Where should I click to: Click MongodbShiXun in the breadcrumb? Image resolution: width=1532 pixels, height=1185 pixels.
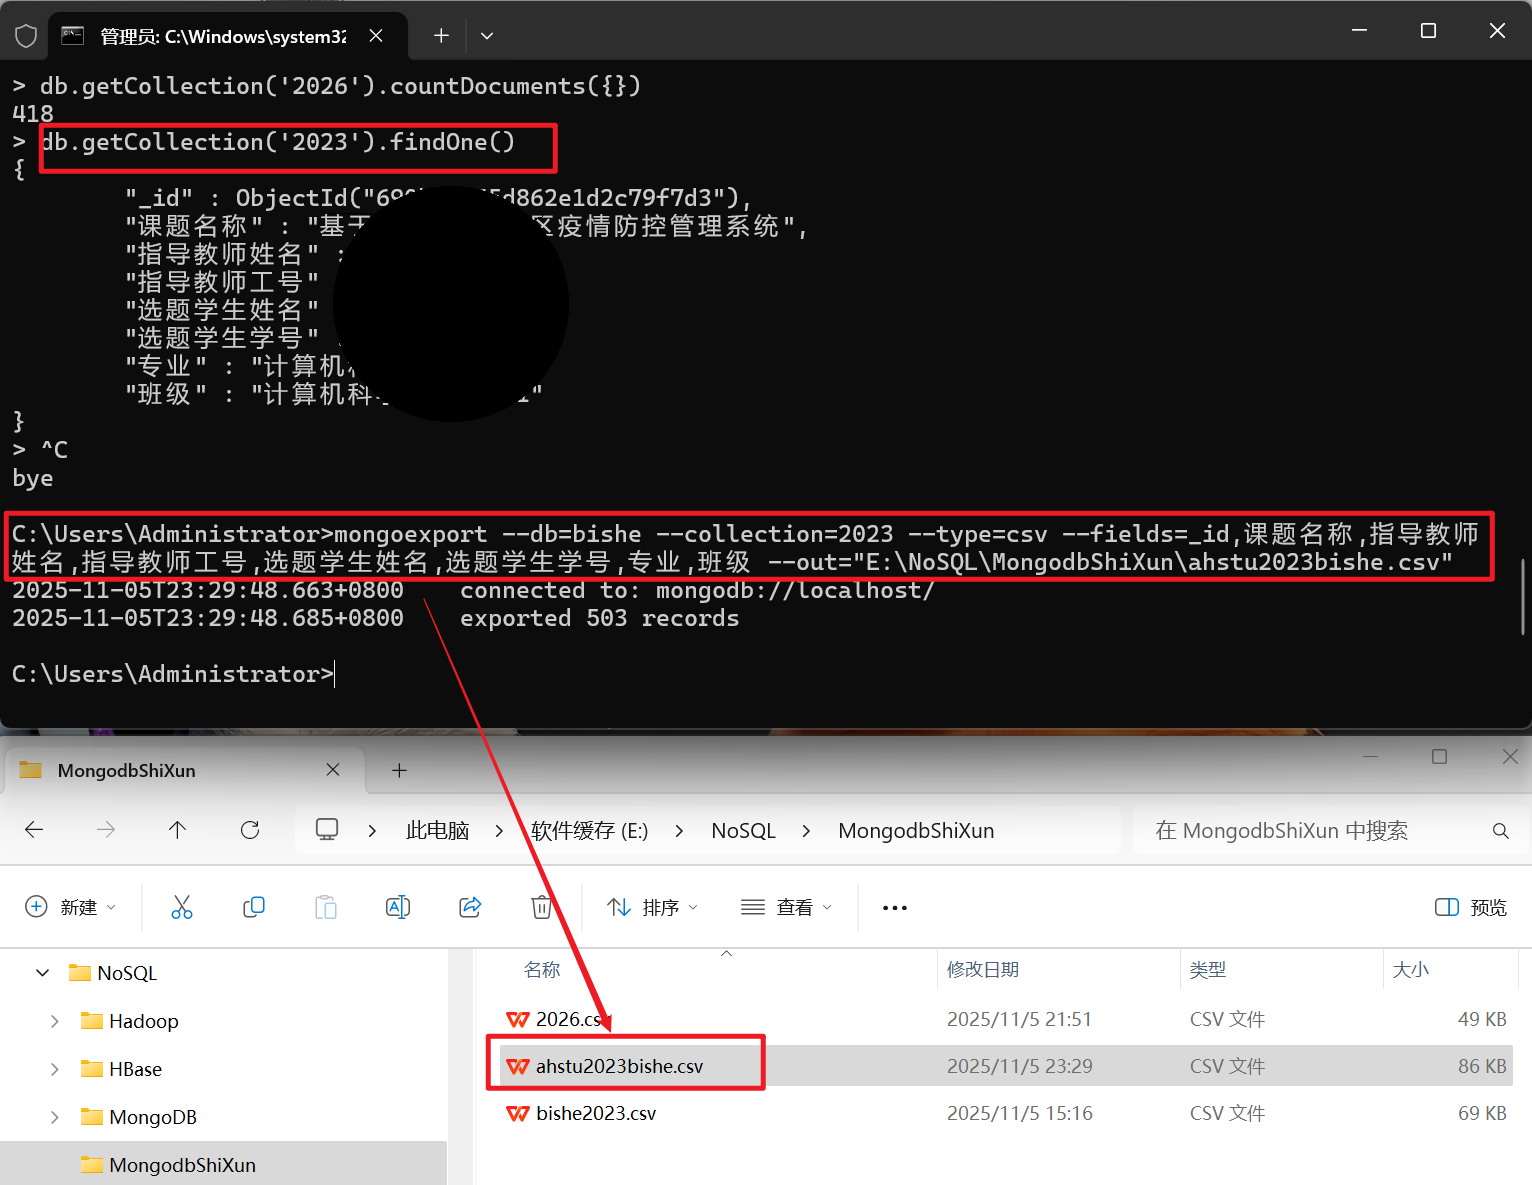916,831
